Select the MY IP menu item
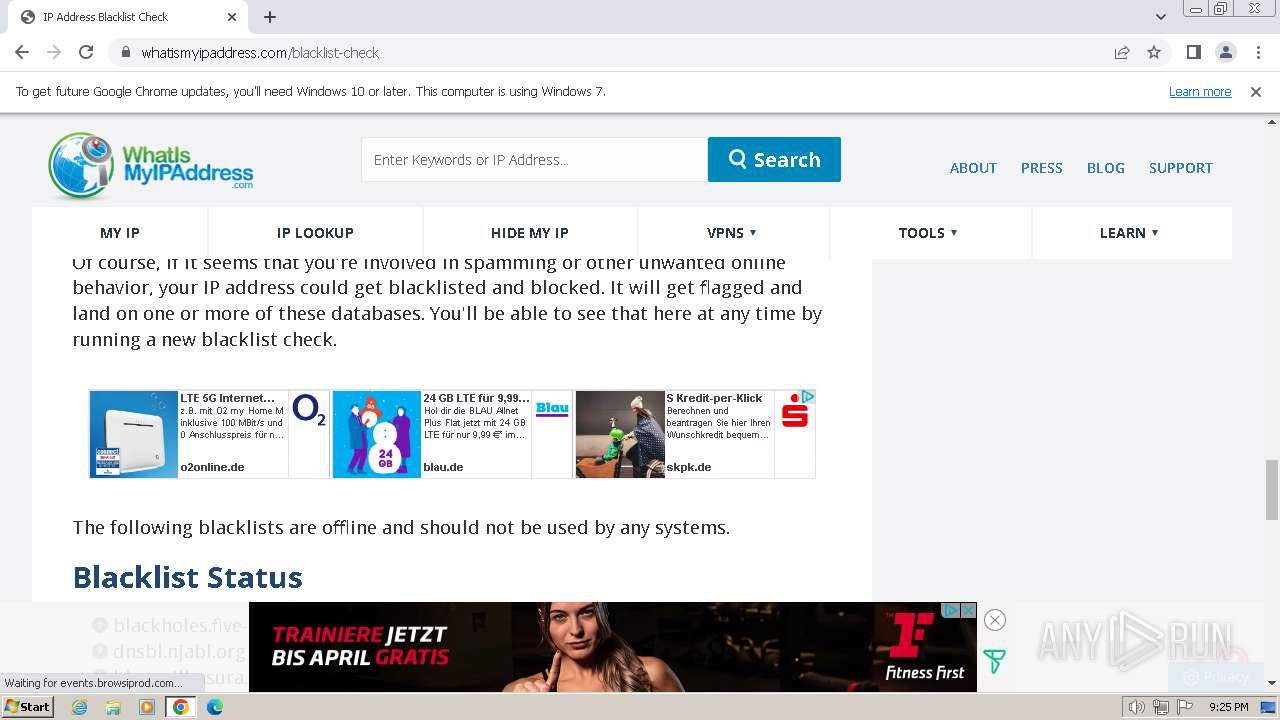 pos(120,233)
